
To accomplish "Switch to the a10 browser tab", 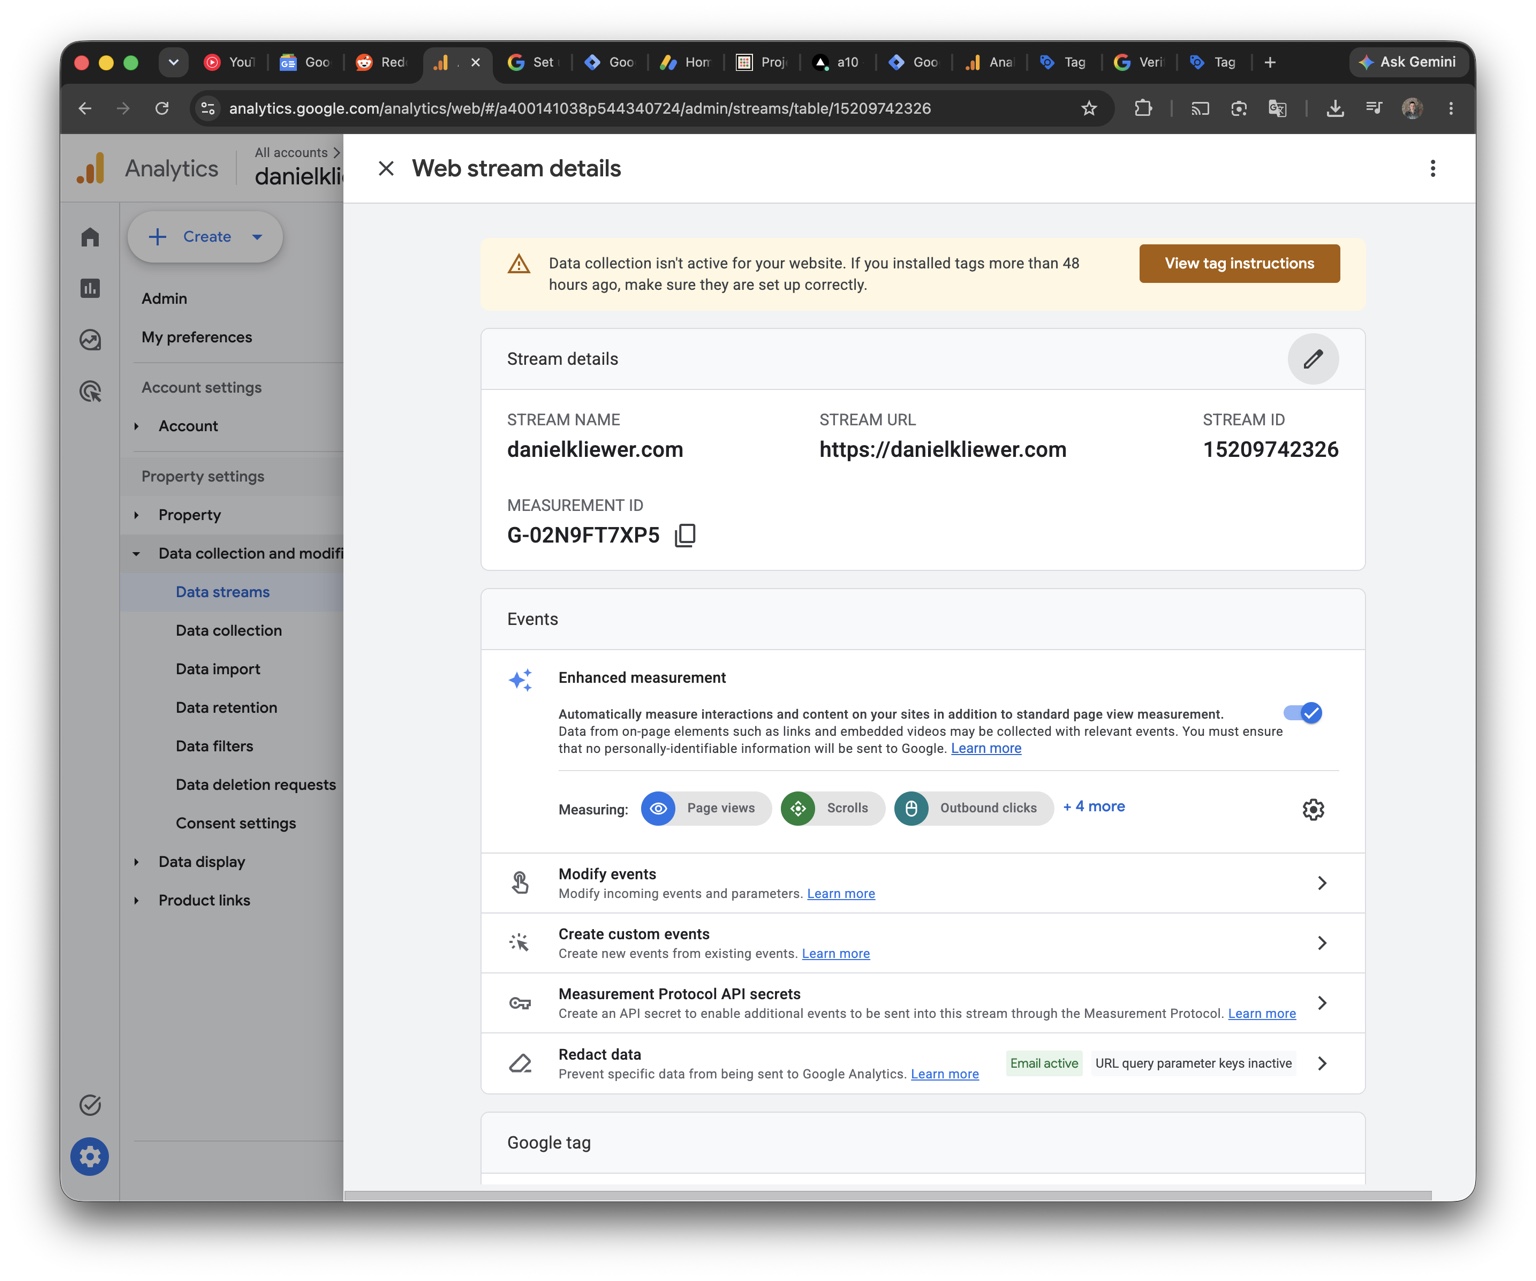I will pos(837,62).
